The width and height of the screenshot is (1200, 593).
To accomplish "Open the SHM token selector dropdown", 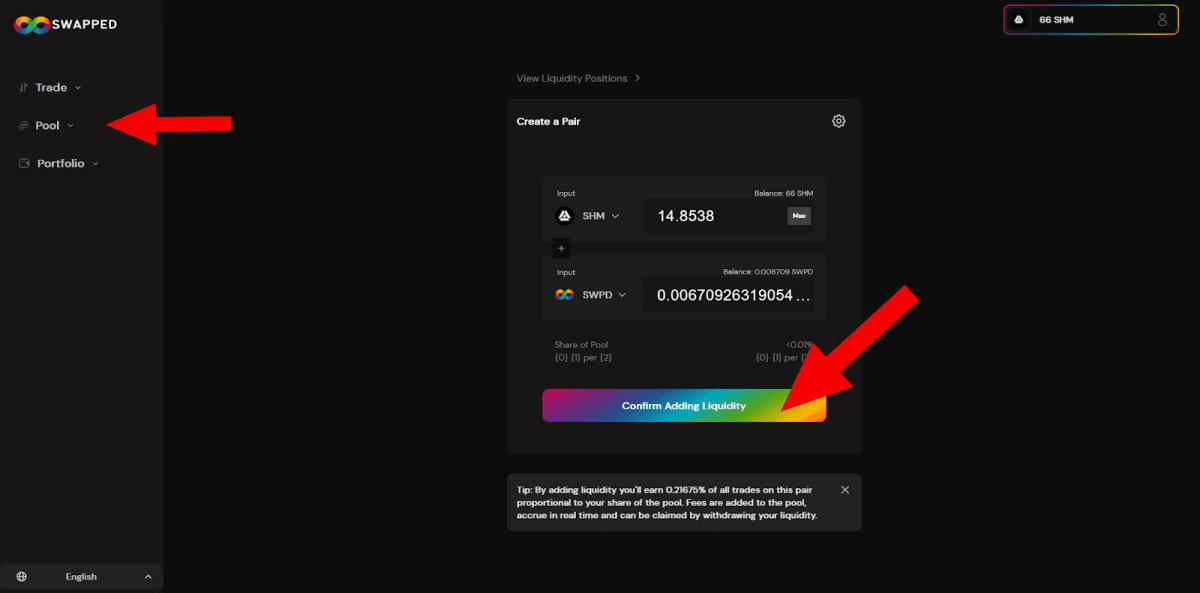I will (x=617, y=215).
